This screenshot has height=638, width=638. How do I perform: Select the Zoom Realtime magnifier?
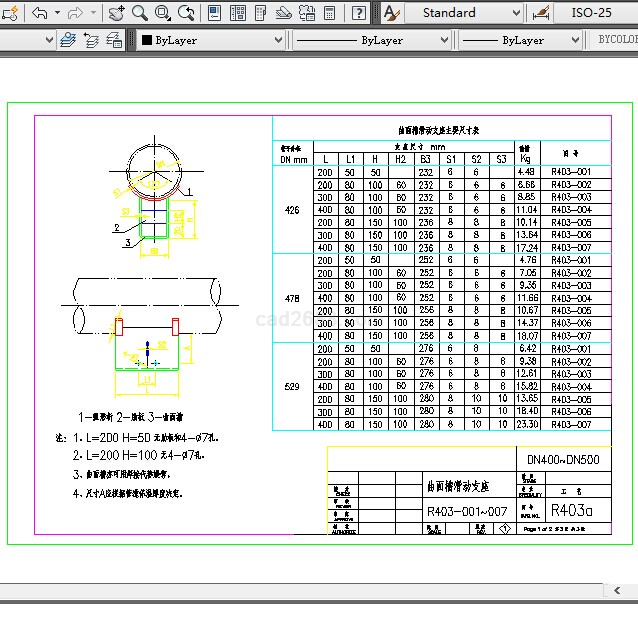pos(139,13)
